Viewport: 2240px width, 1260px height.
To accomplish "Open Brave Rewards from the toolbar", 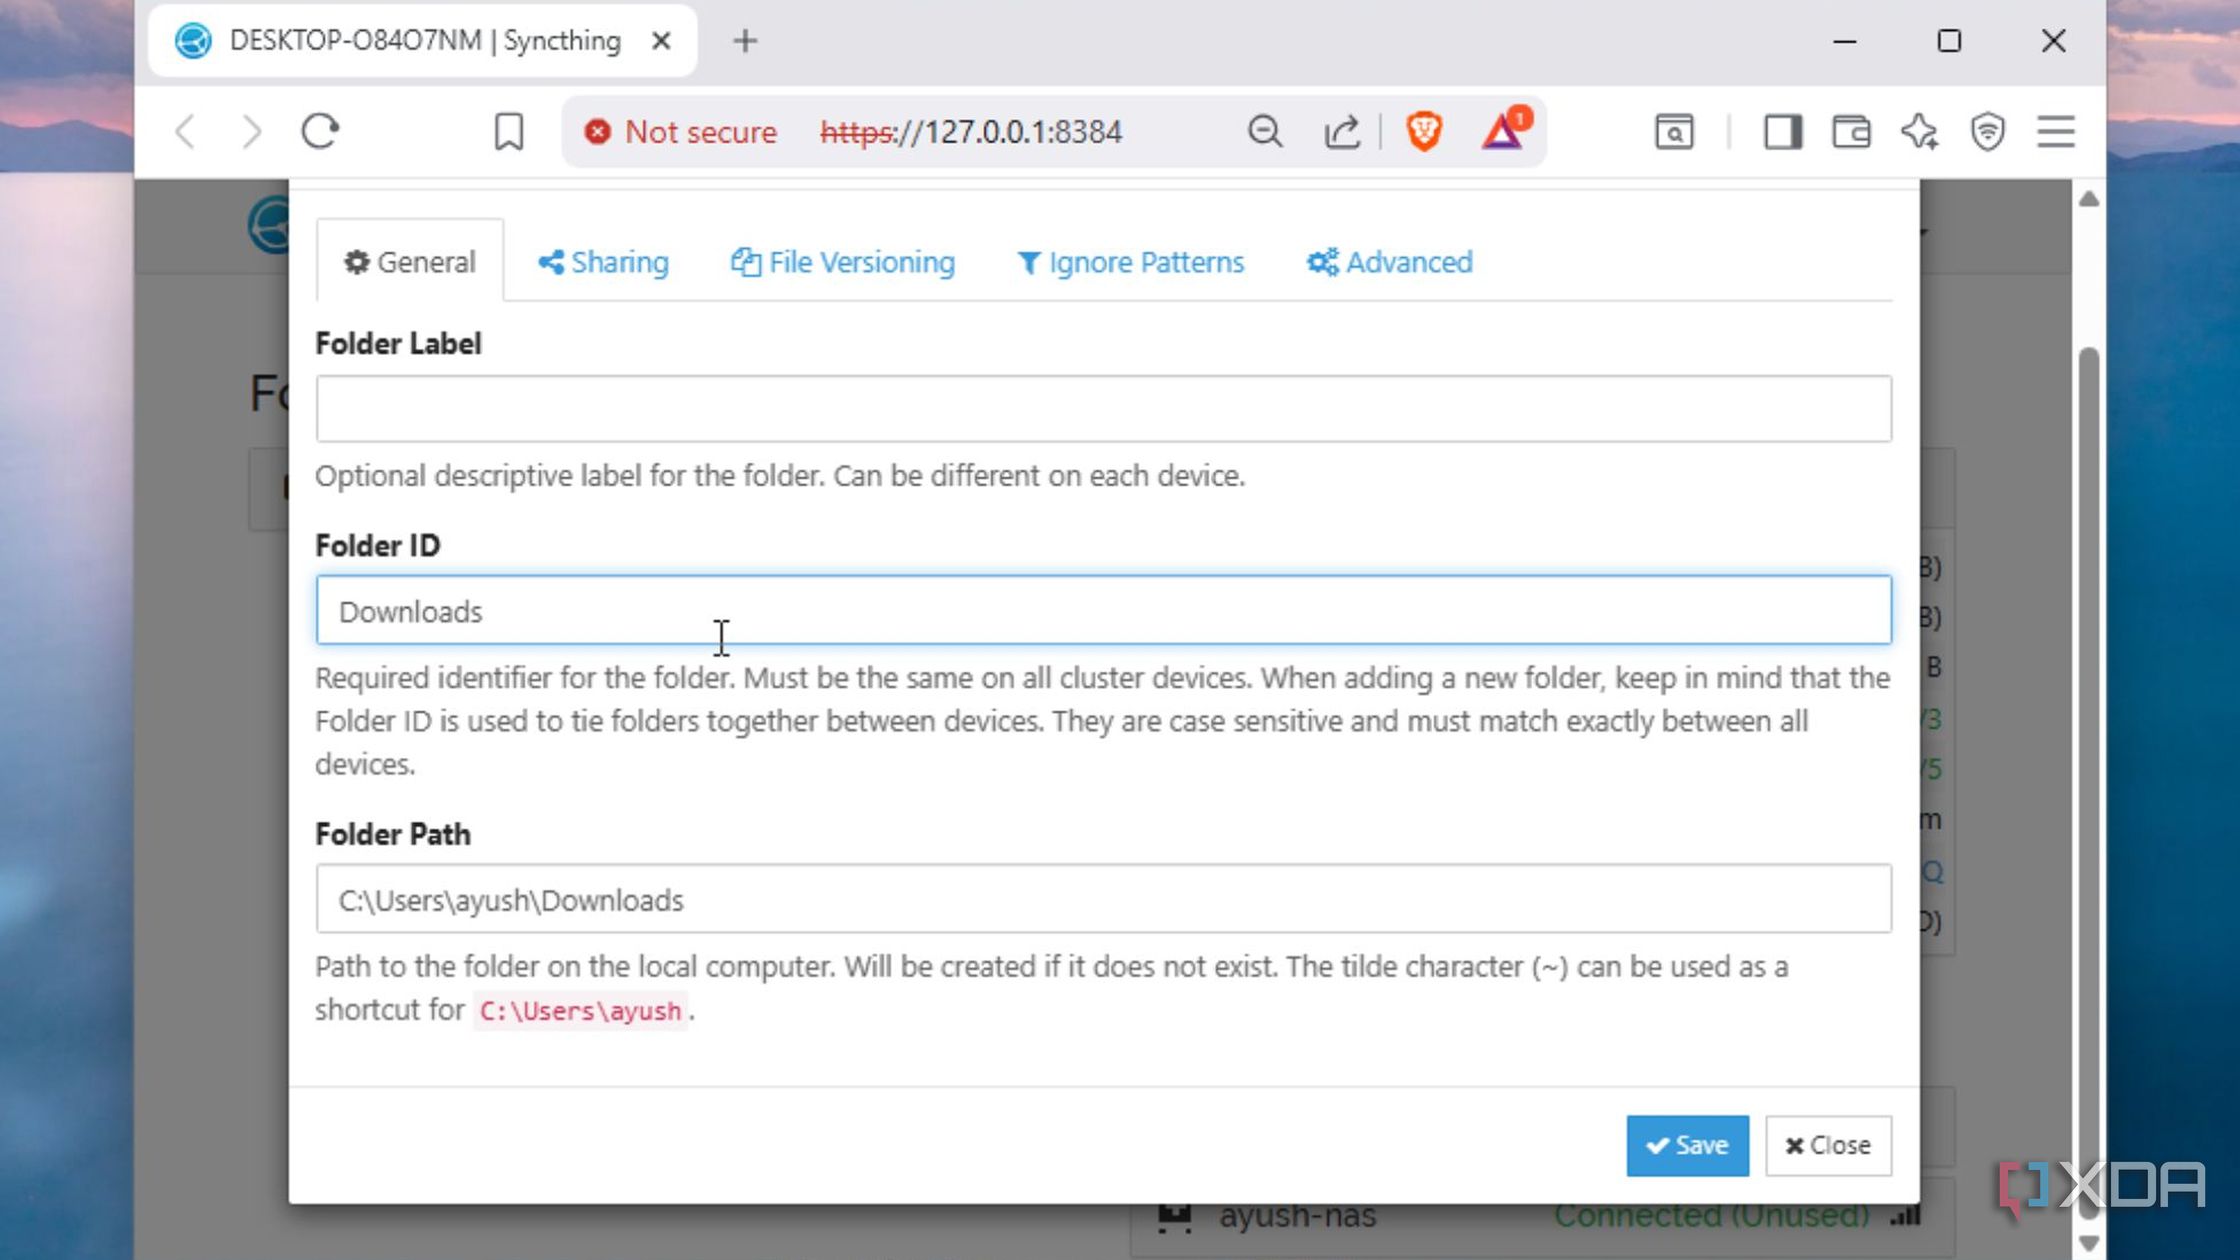I will 1503,131.
